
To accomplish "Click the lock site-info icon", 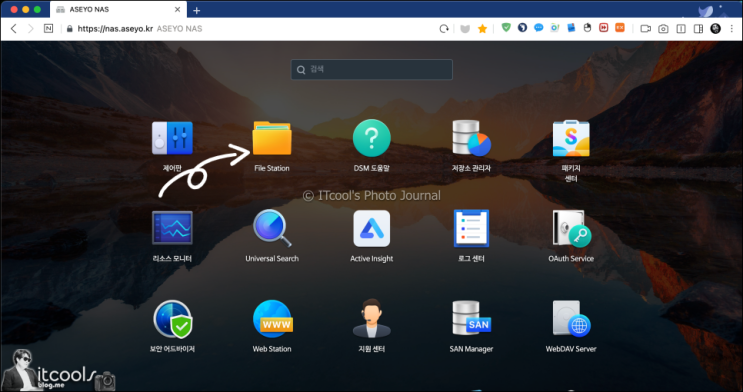I will coord(70,28).
